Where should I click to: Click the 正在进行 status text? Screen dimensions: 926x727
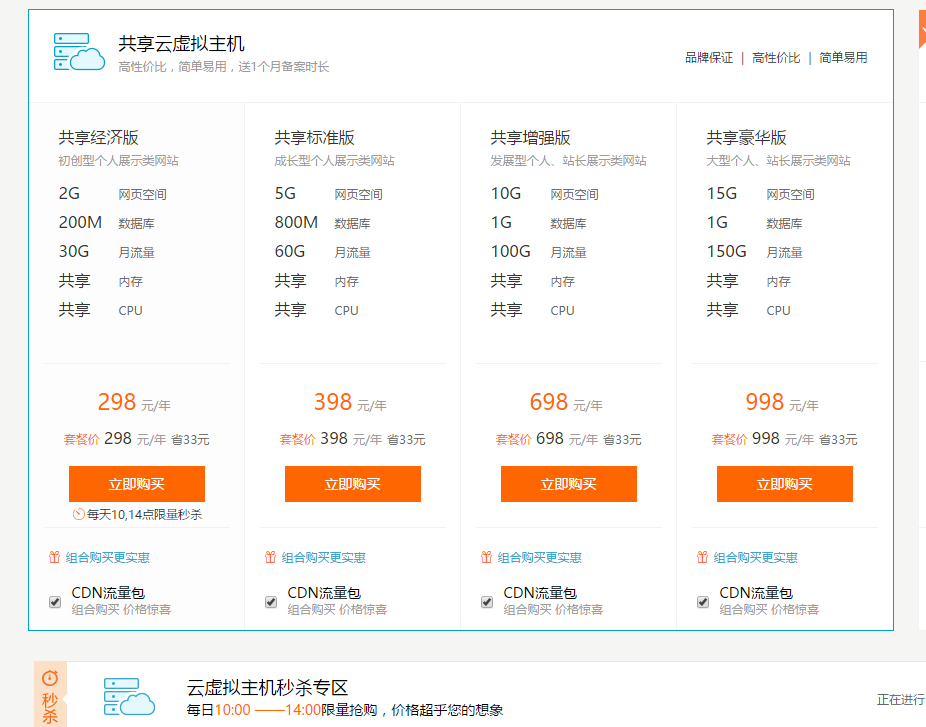[x=901, y=700]
